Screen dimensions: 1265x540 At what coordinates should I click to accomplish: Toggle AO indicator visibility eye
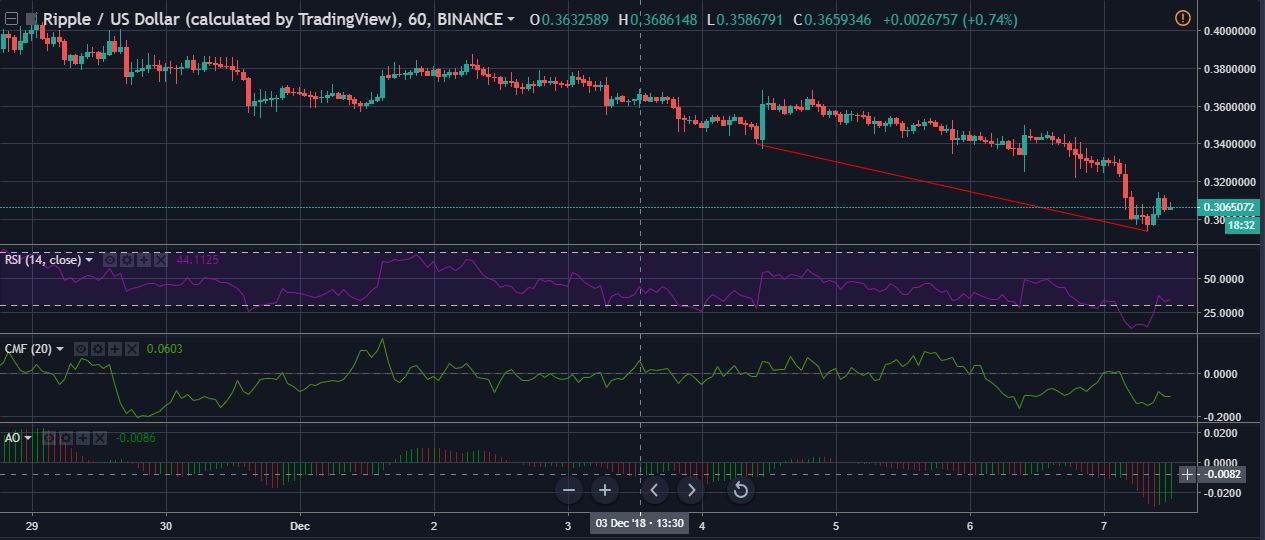click(49, 438)
